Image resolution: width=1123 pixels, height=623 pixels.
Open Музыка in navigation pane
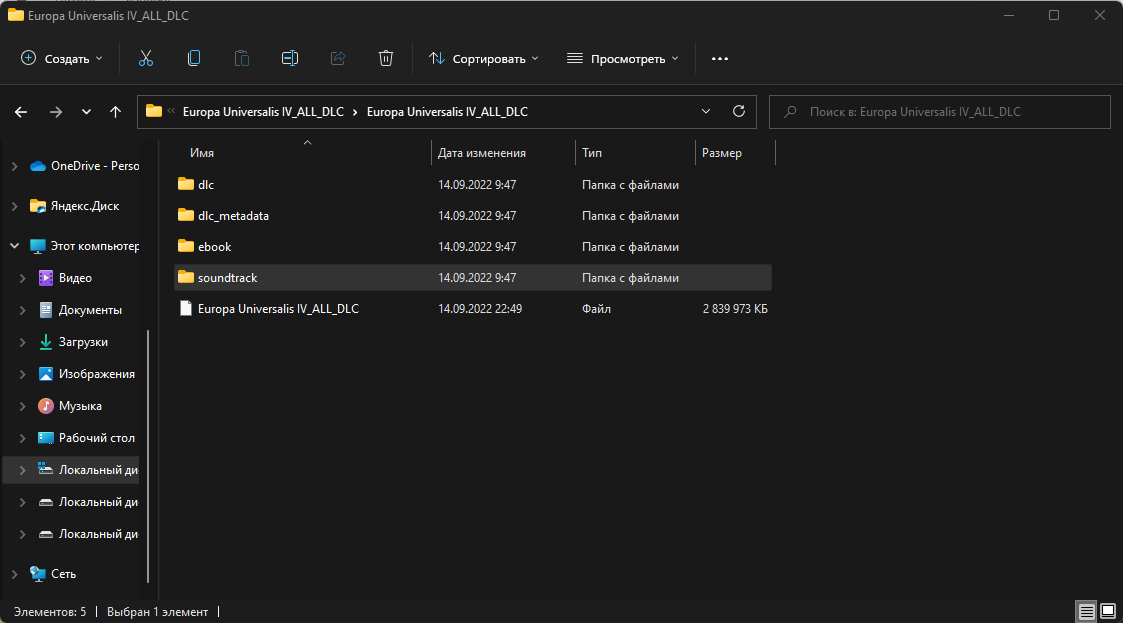point(79,406)
